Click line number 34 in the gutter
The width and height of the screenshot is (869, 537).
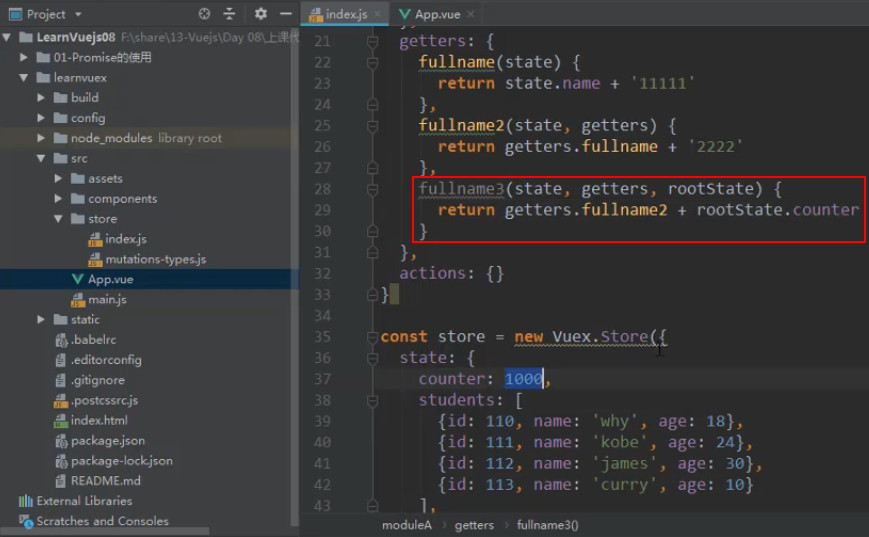(x=322, y=316)
